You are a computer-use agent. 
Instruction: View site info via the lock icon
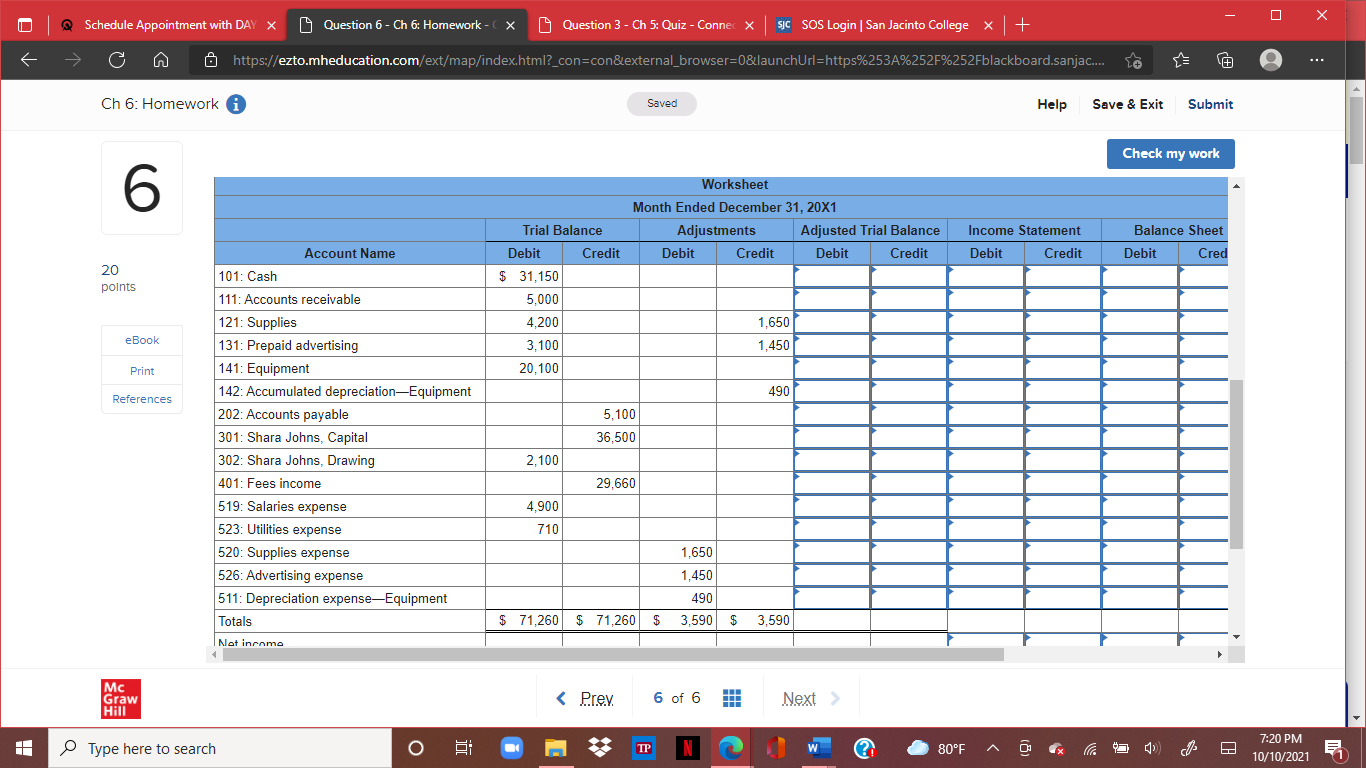(x=211, y=61)
